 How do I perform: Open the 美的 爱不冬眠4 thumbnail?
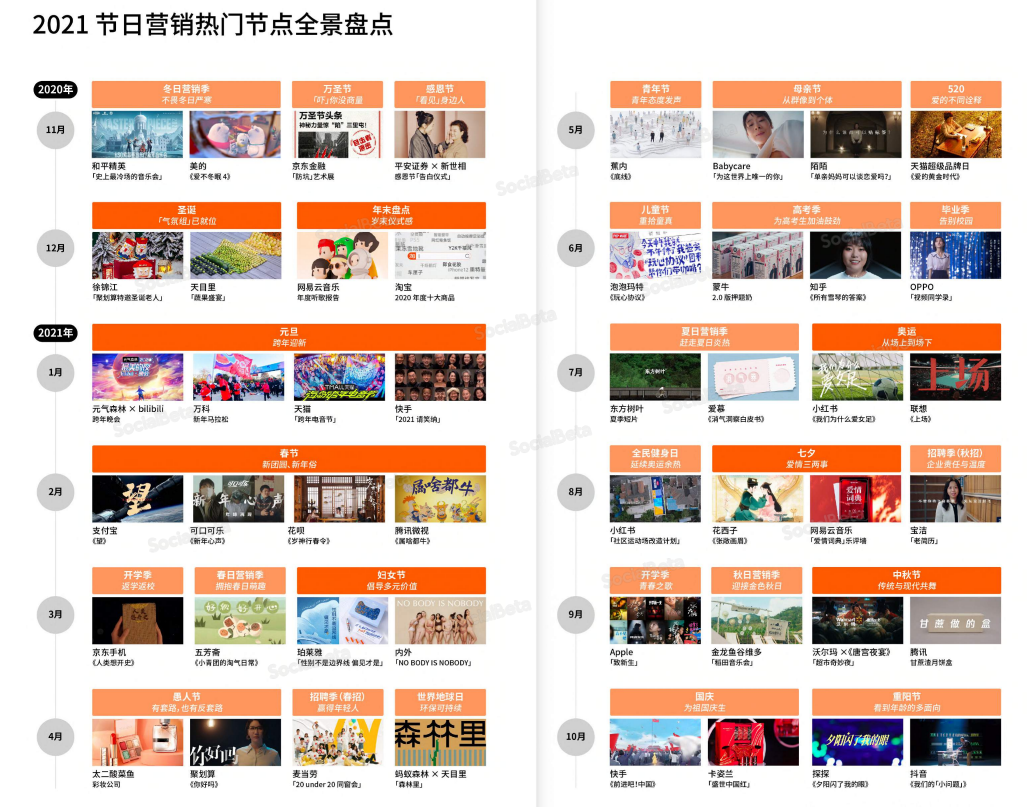(x=235, y=134)
